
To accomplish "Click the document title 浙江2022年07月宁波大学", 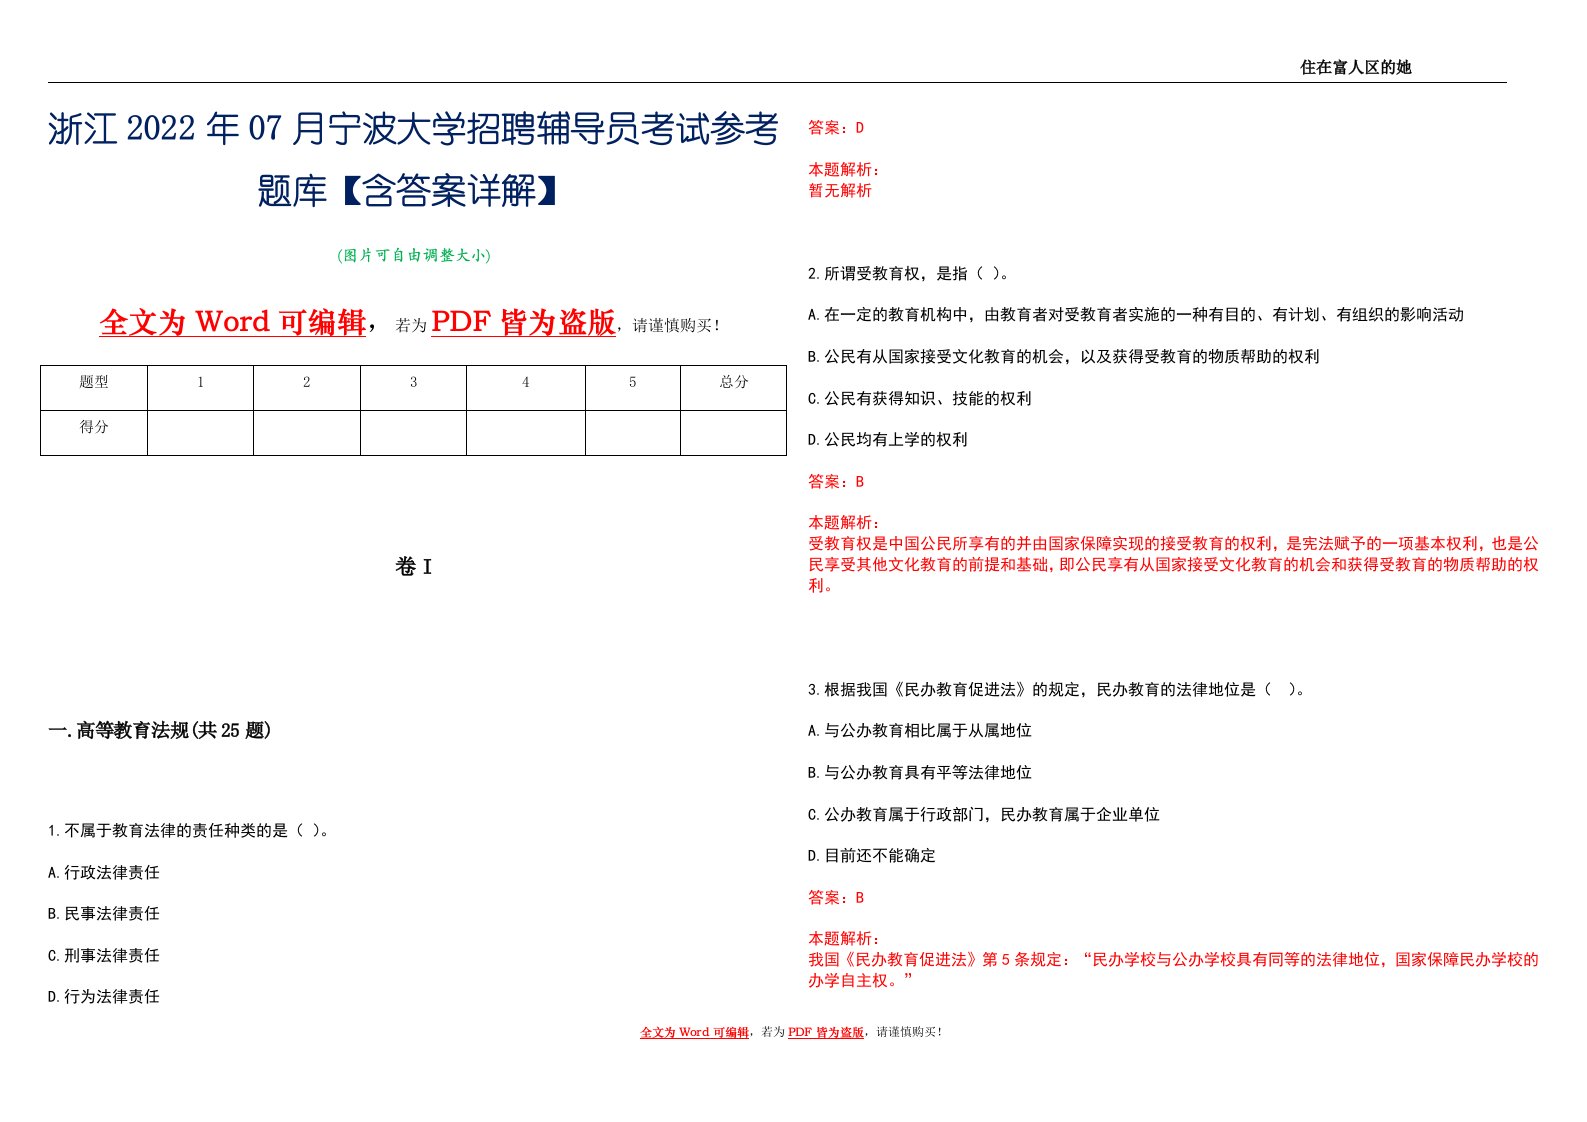I will coord(413,129).
